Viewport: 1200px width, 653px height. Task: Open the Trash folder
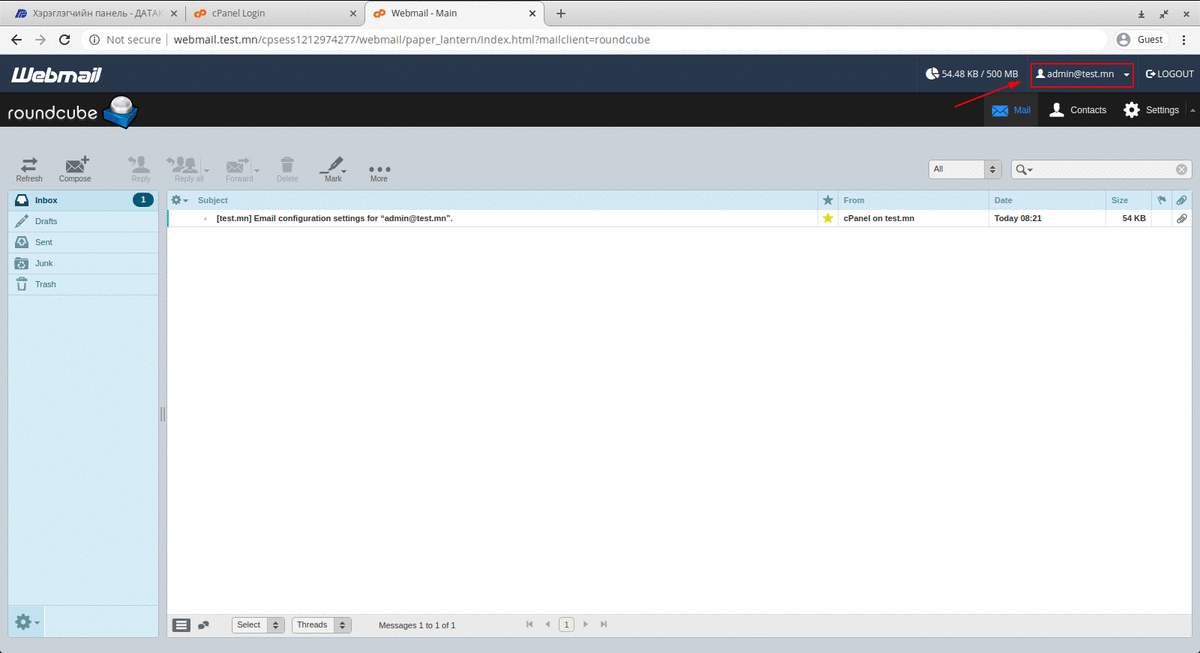(83, 284)
